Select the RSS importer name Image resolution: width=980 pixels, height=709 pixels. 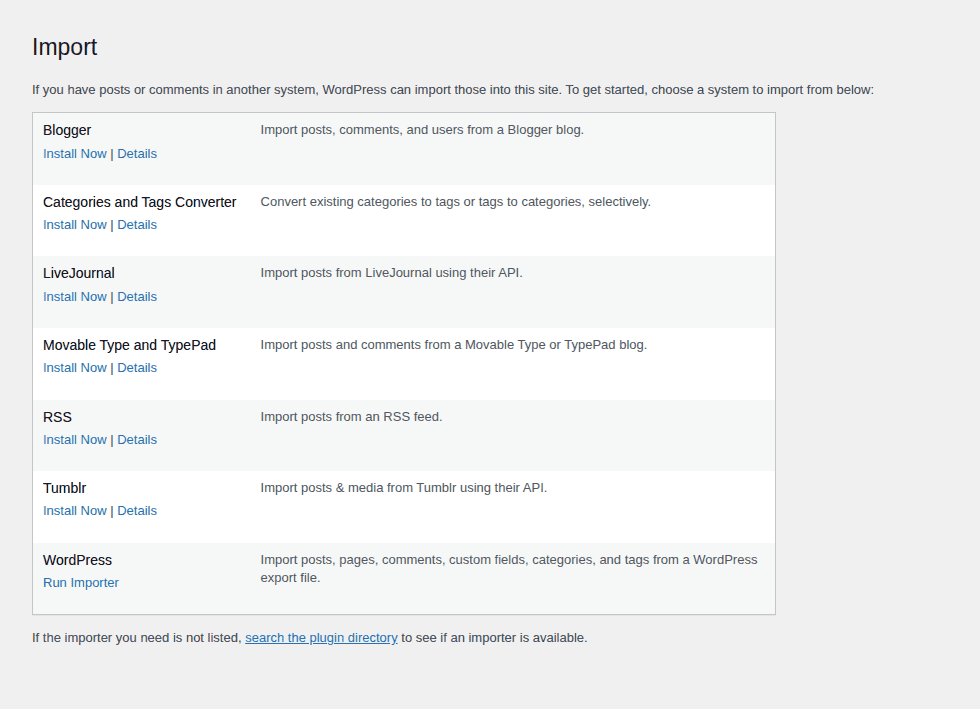[58, 417]
